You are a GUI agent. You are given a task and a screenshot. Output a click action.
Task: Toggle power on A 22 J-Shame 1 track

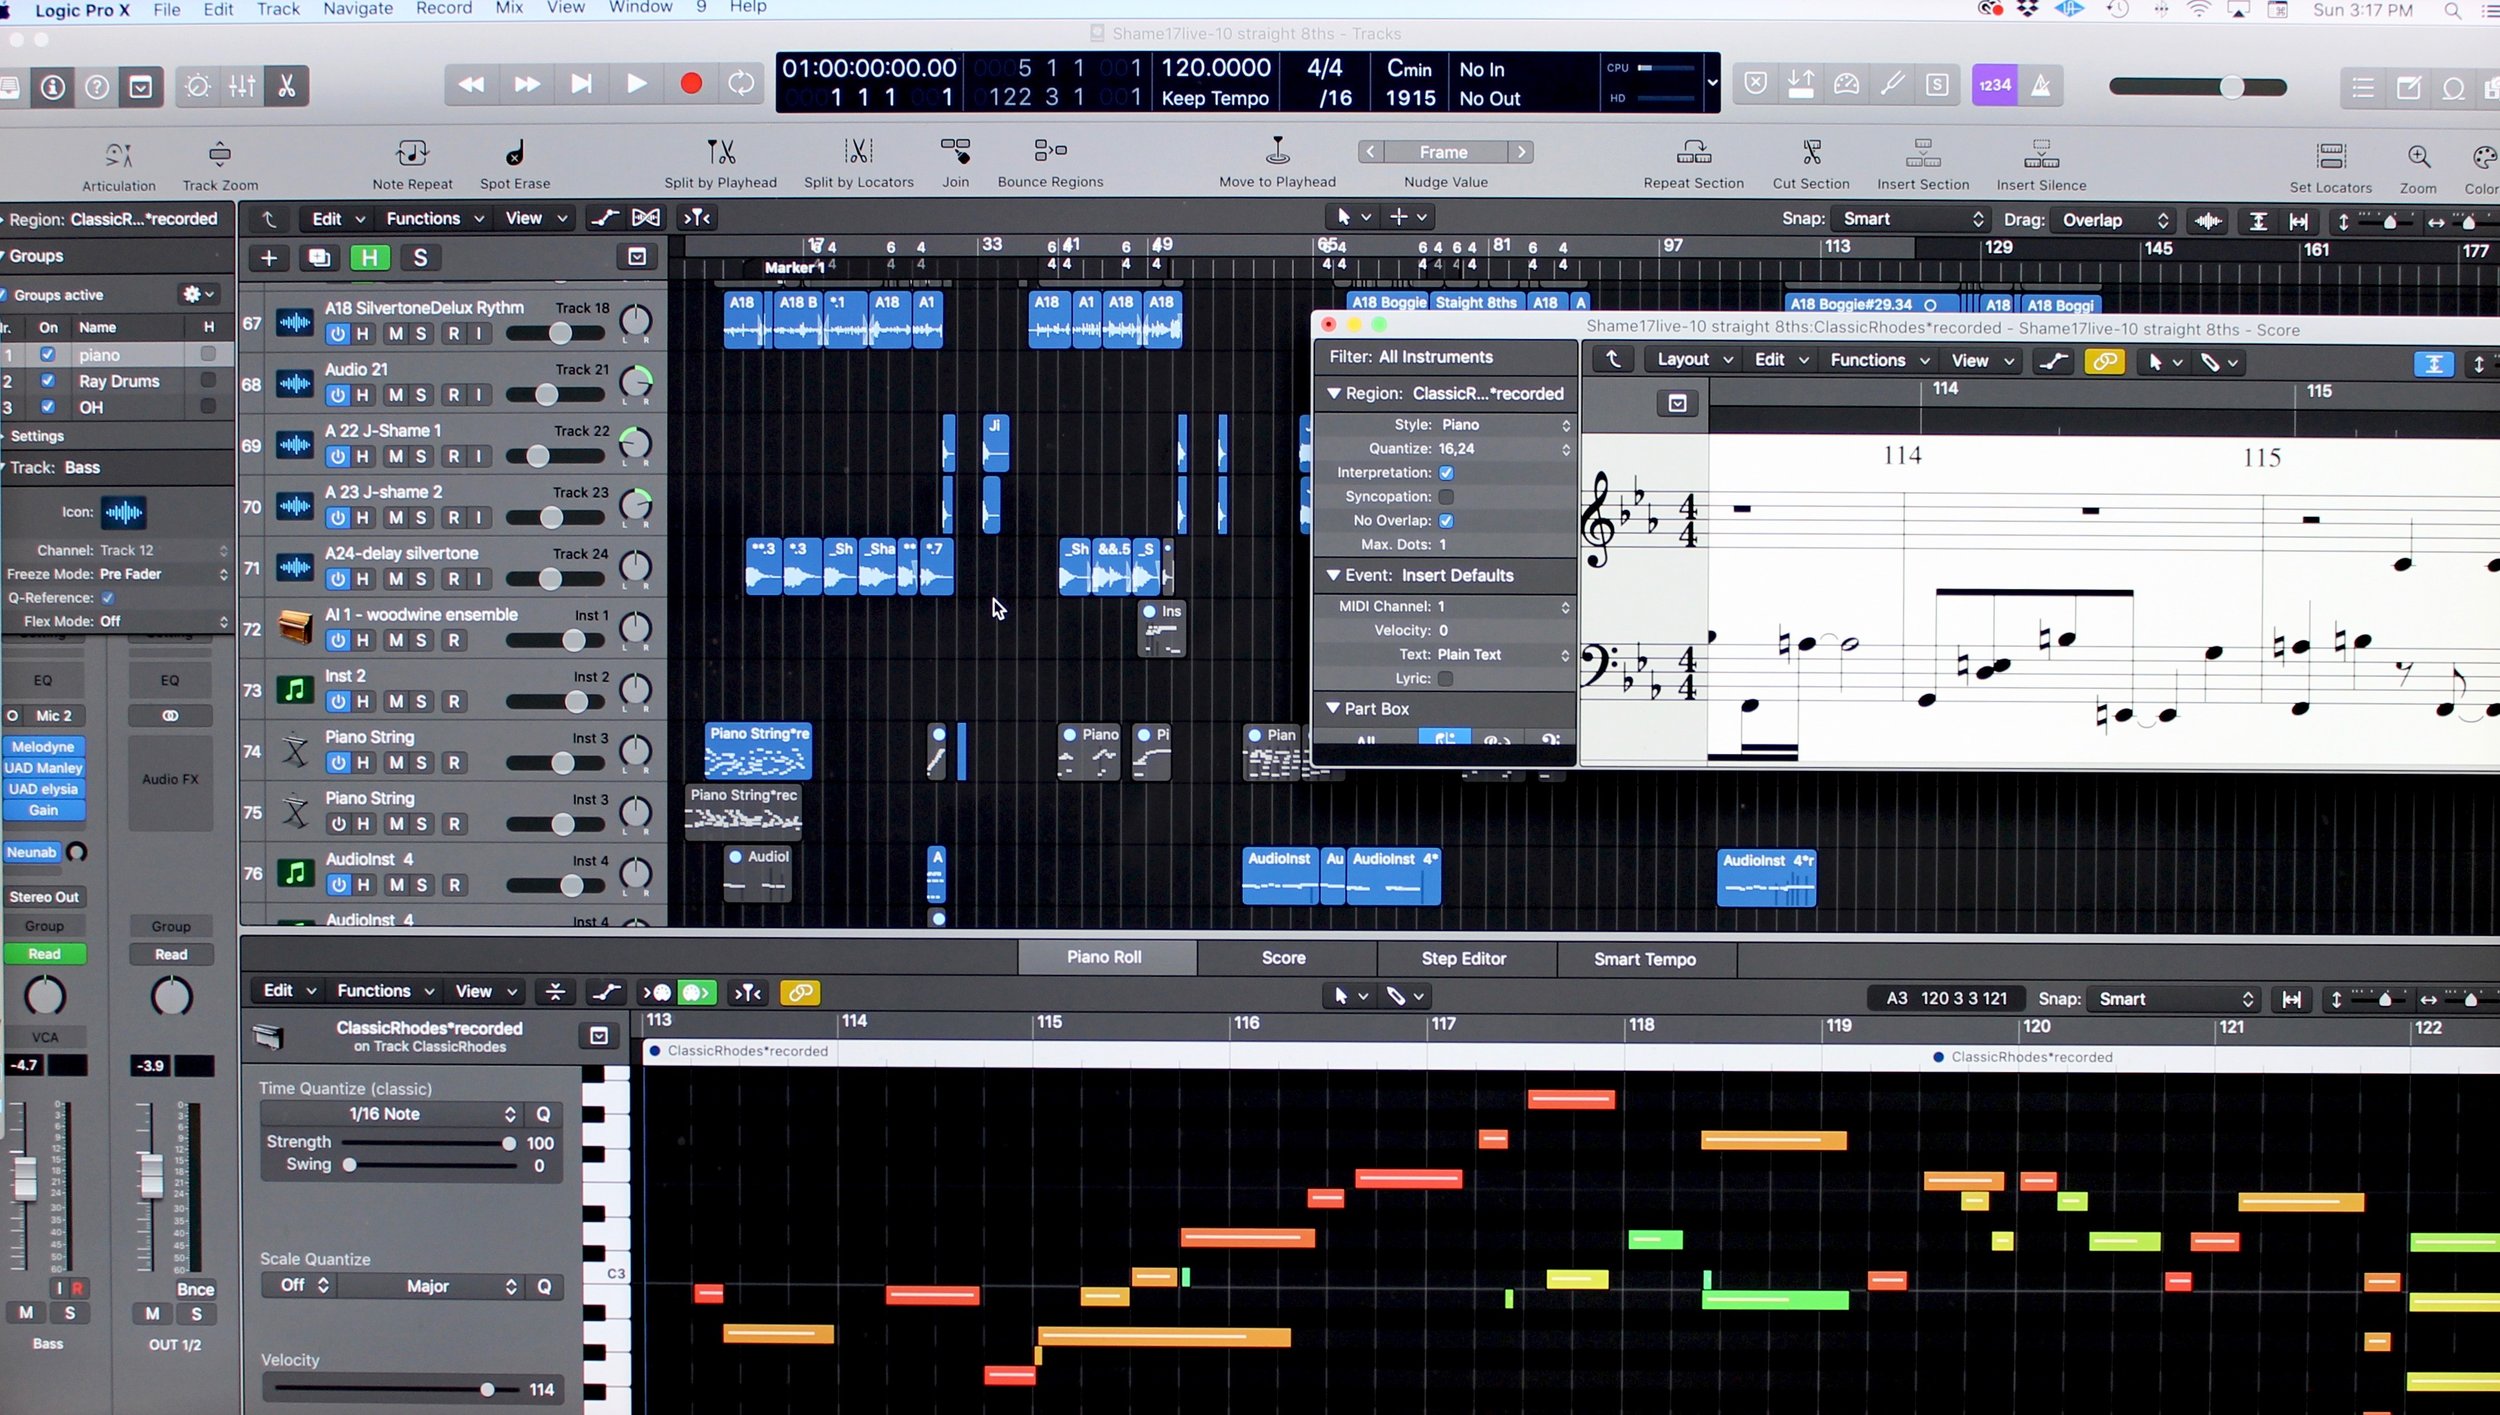click(338, 456)
